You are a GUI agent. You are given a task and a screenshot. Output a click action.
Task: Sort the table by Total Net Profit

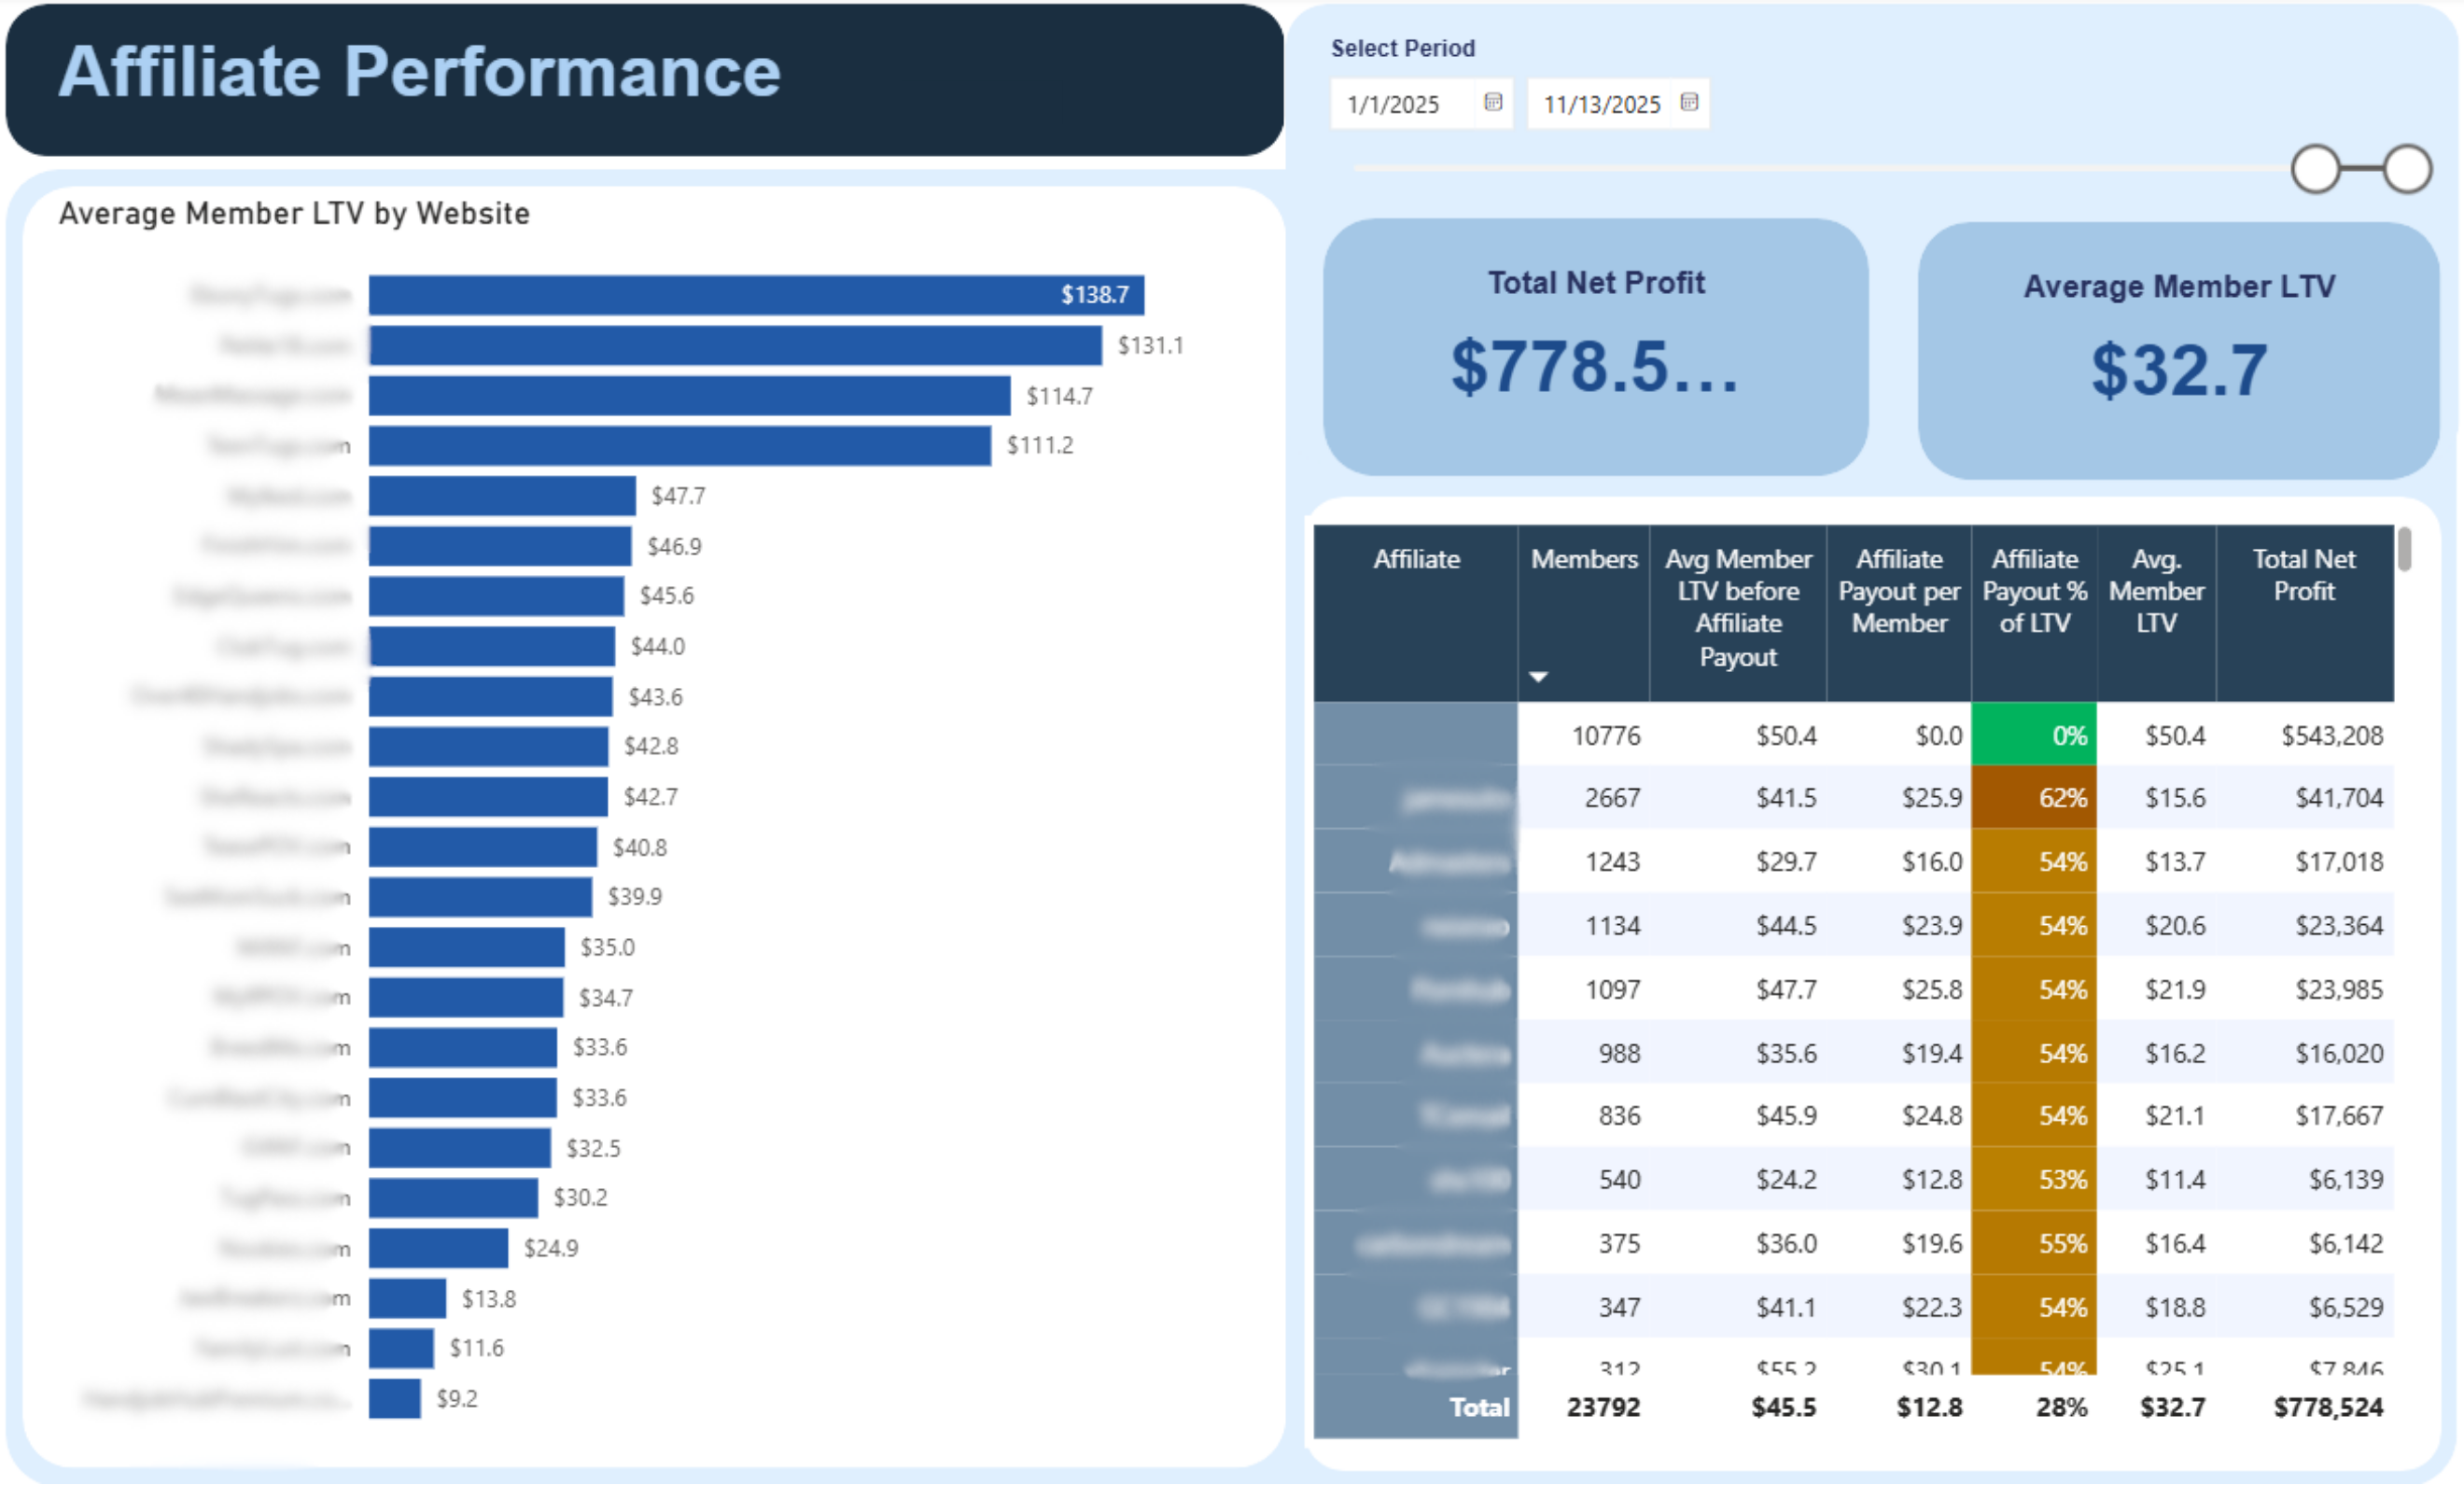point(2304,575)
